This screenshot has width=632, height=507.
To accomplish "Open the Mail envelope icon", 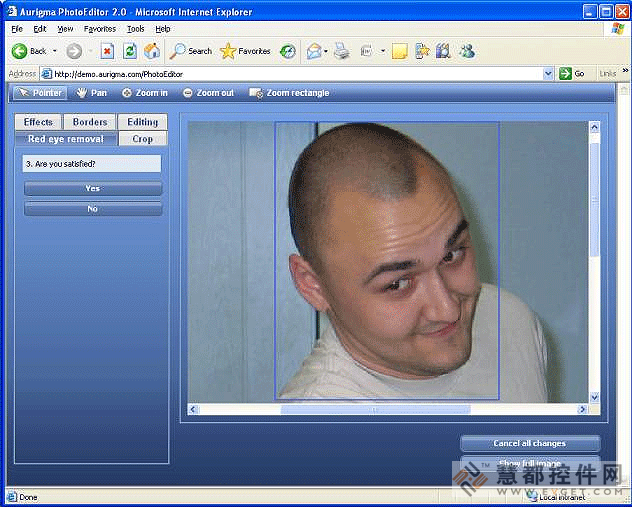I will tap(314, 51).
